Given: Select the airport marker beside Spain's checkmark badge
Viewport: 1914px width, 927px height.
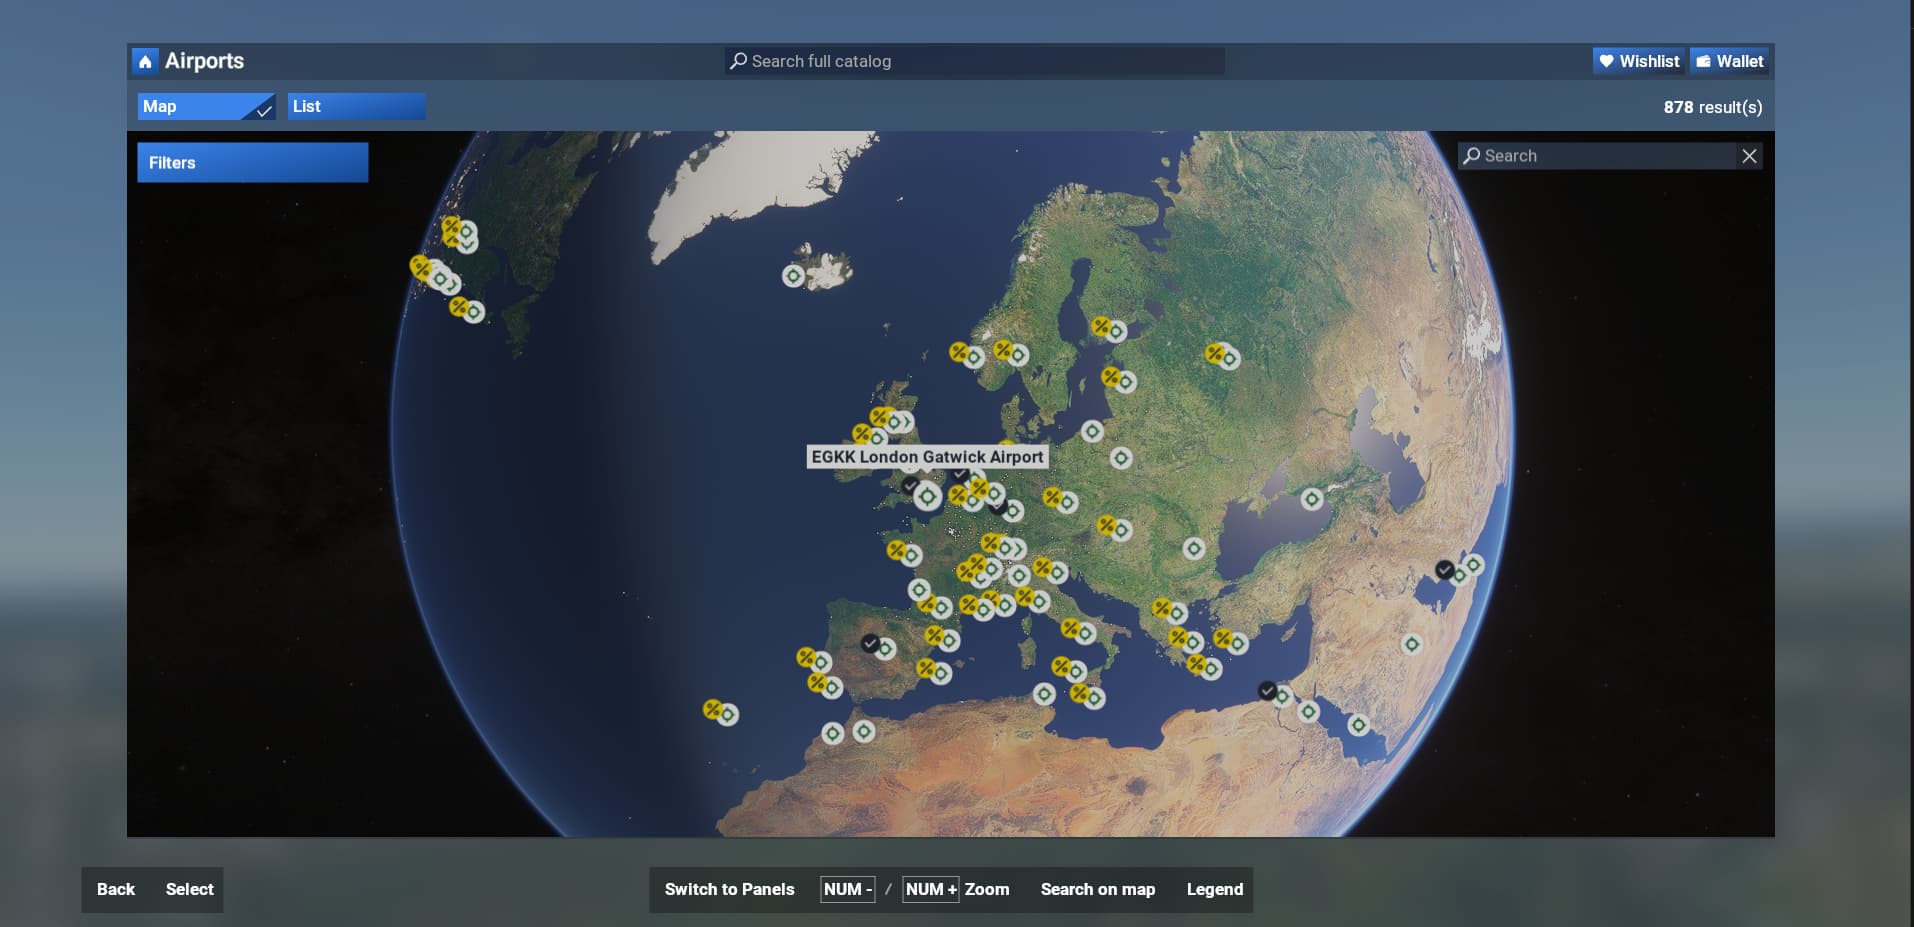Looking at the screenshot, I should (885, 649).
